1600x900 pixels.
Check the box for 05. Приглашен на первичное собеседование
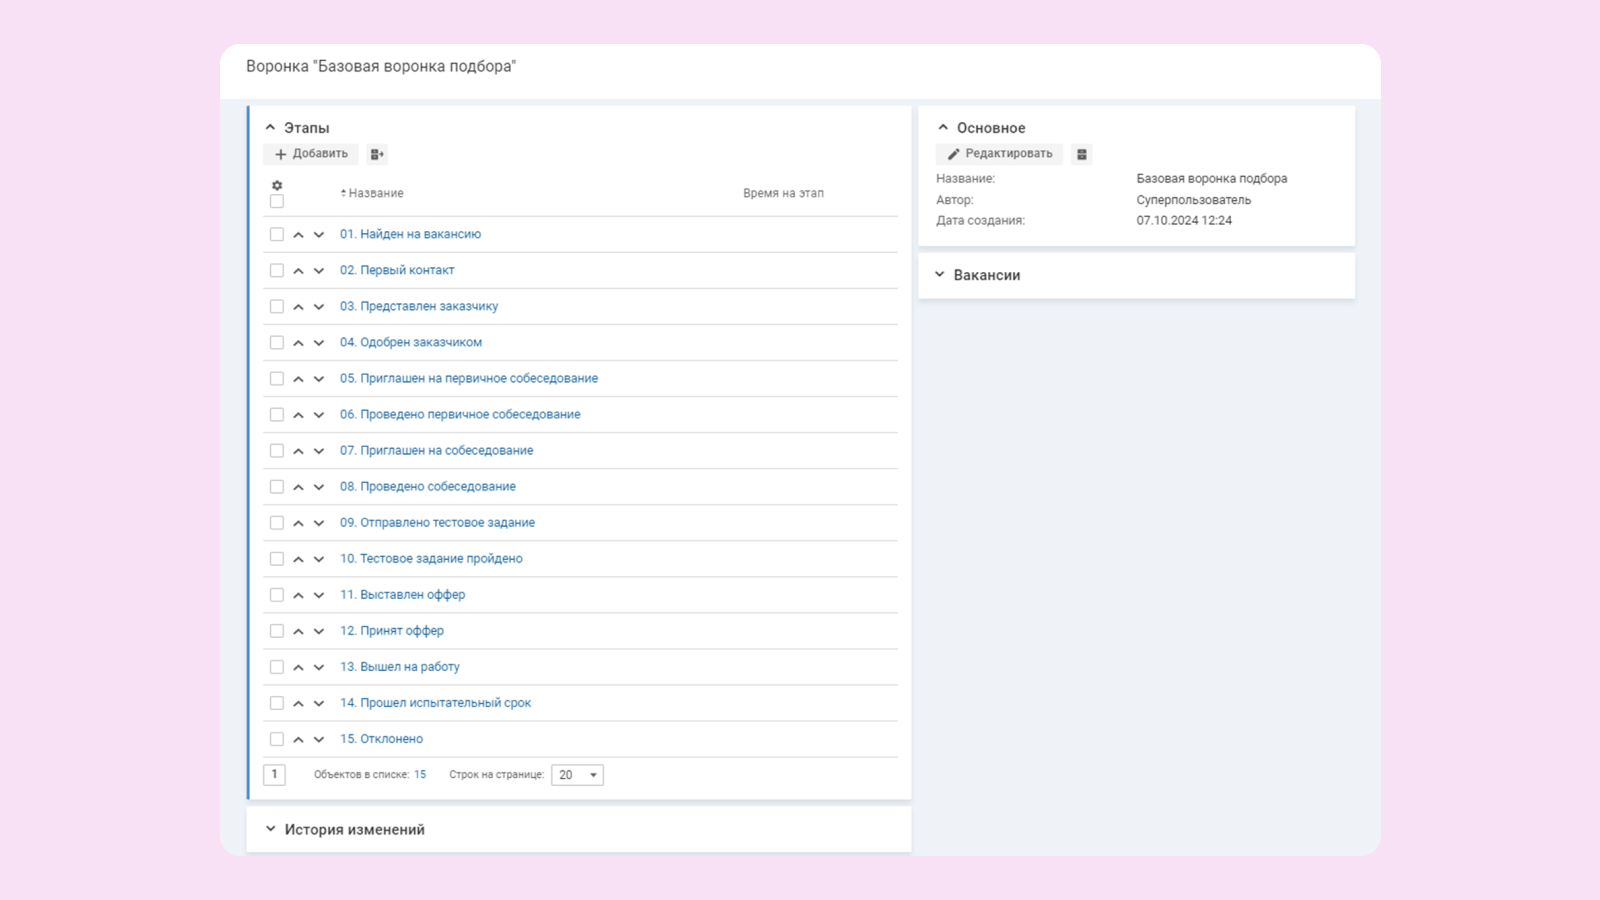277,378
